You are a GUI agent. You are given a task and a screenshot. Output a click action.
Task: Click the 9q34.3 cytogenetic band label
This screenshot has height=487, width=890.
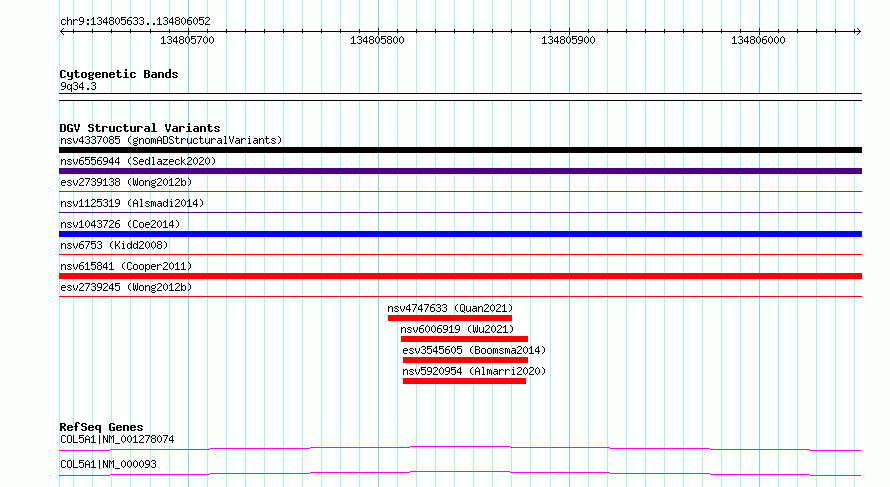pyautogui.click(x=78, y=86)
